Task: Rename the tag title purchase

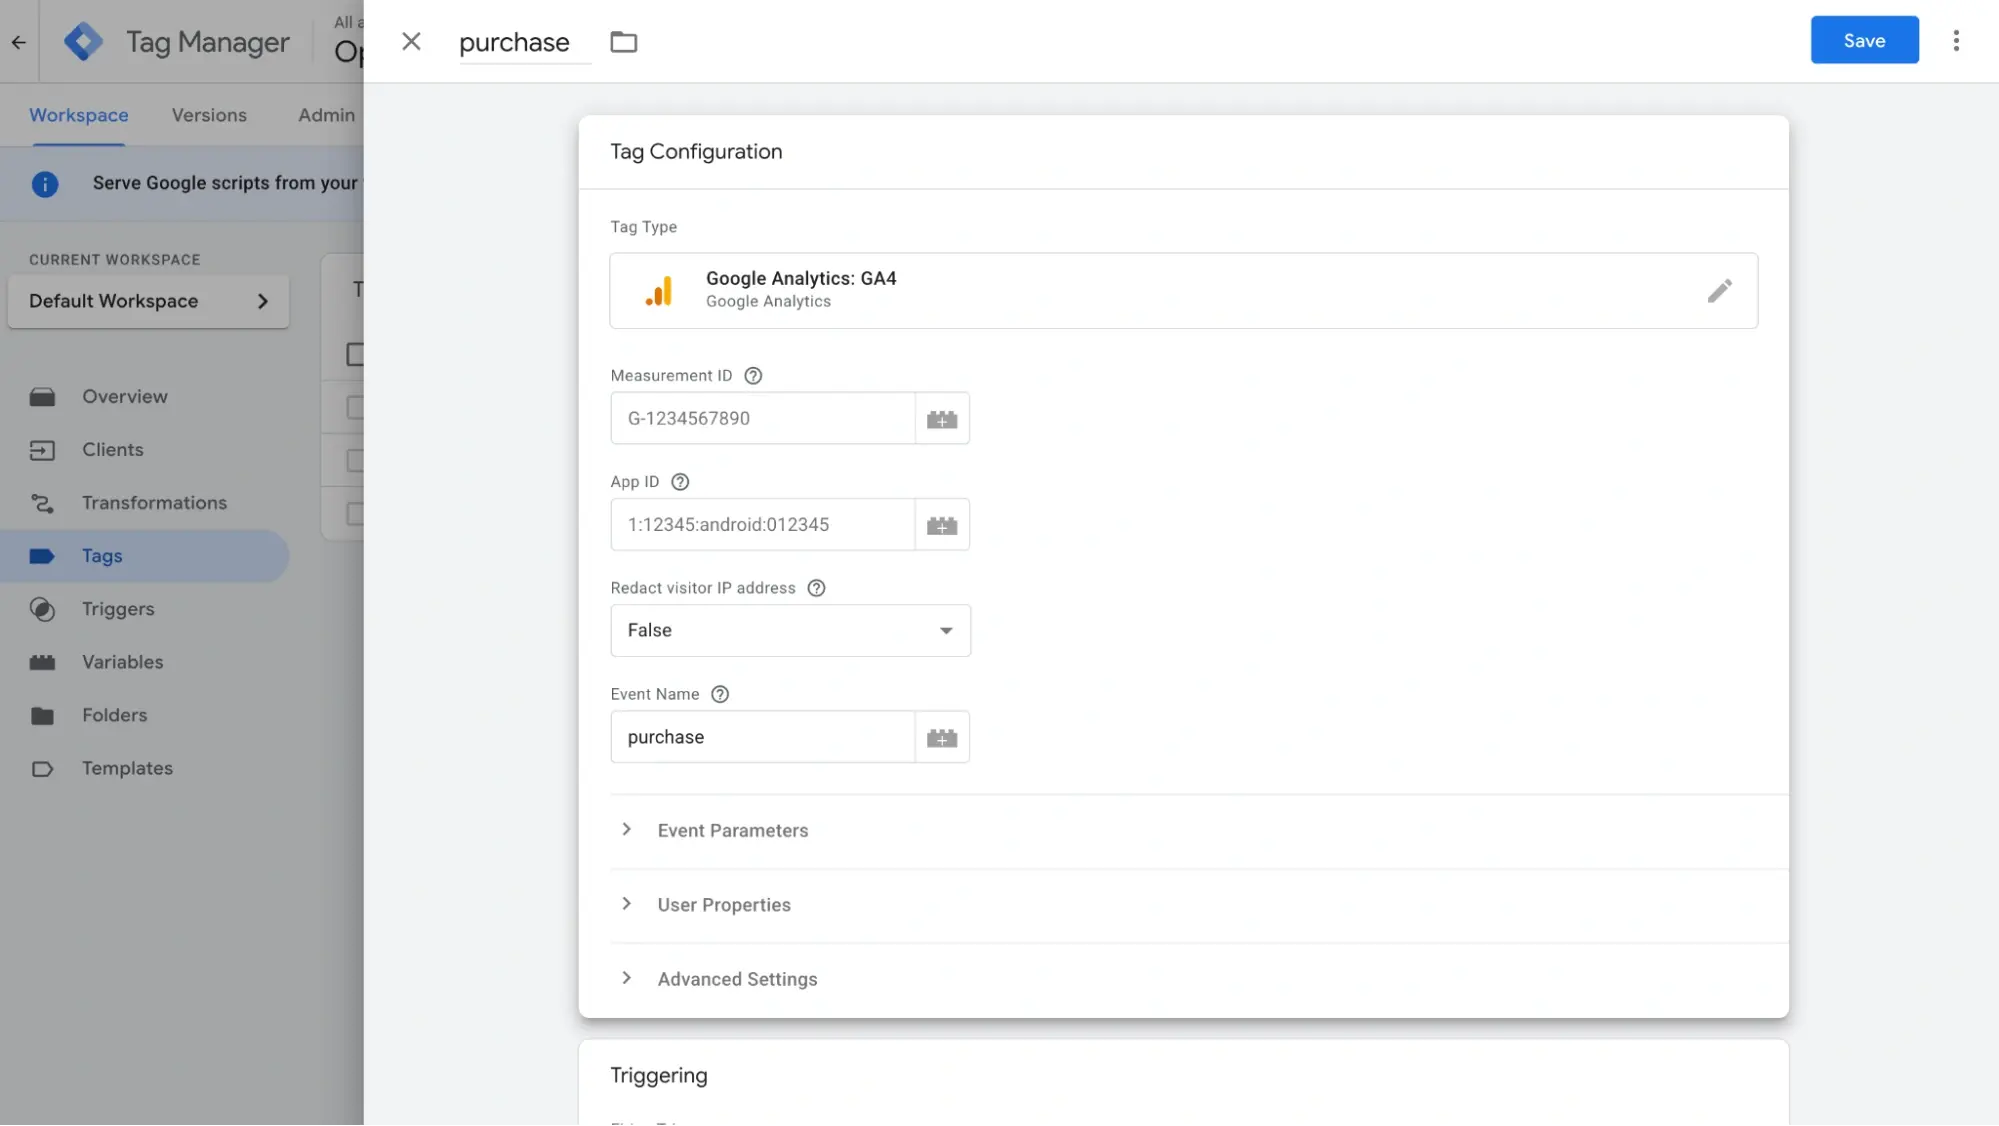Action: pos(524,42)
